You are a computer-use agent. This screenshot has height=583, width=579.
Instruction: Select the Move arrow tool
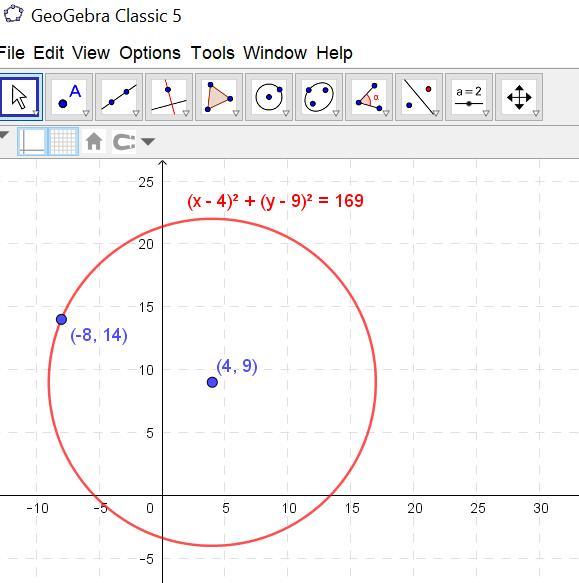20,97
